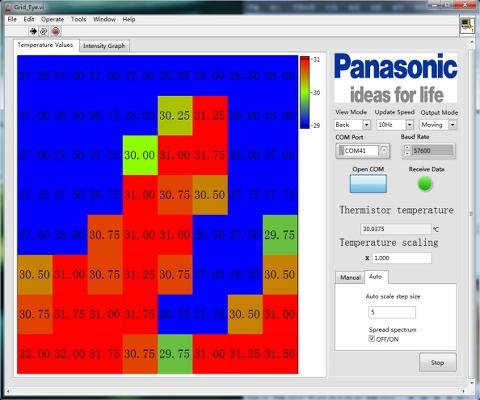The width and height of the screenshot is (480, 400).
Task: Open the COM Port selector arrow
Action: pyautogui.click(x=384, y=150)
